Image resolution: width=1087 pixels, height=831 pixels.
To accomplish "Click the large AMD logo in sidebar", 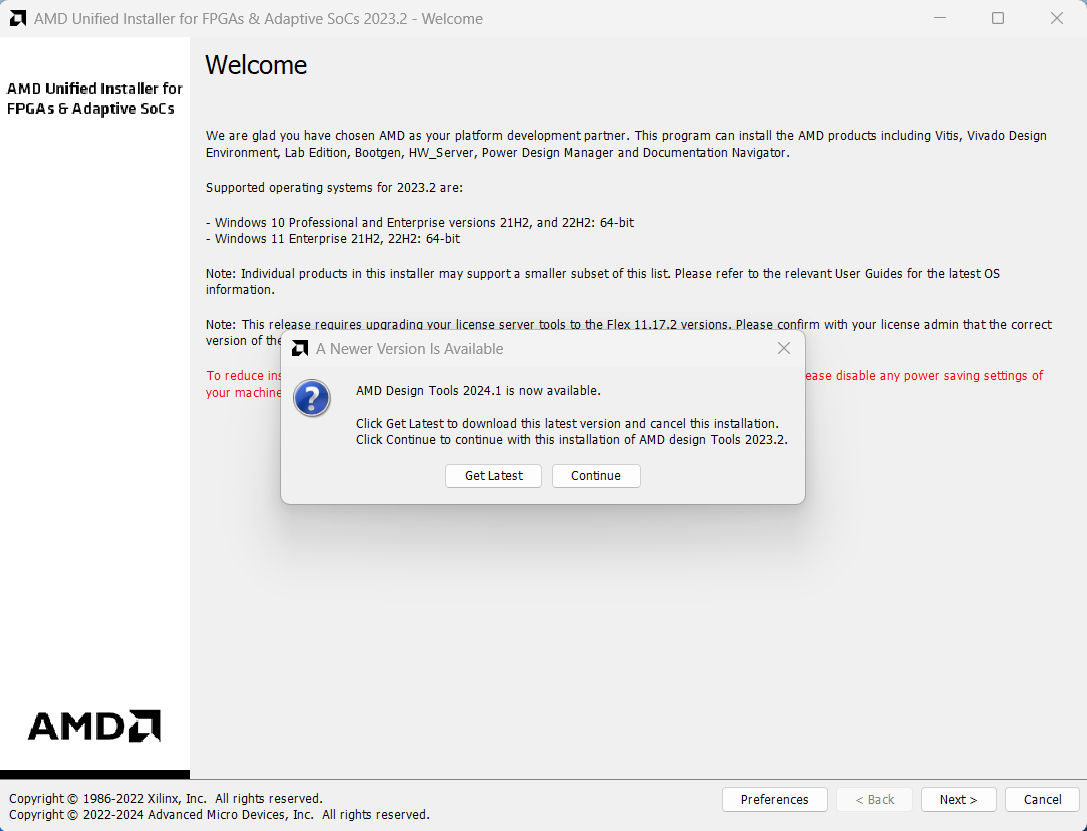I will click(94, 726).
